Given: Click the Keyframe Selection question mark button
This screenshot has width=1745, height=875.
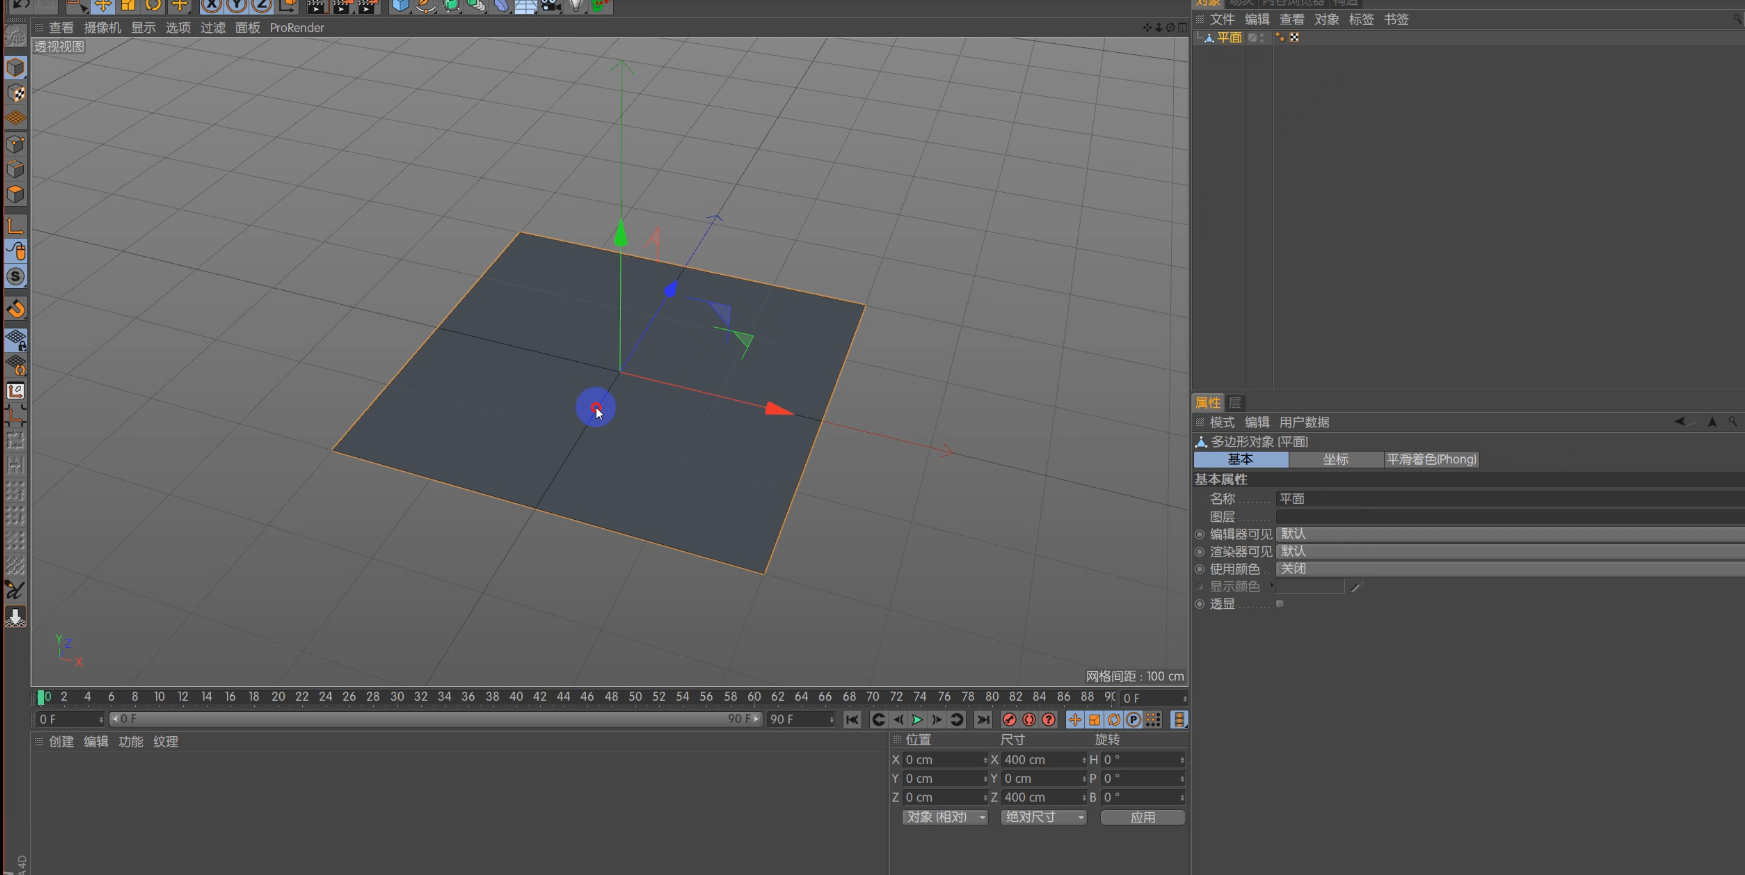Looking at the screenshot, I should (1048, 720).
